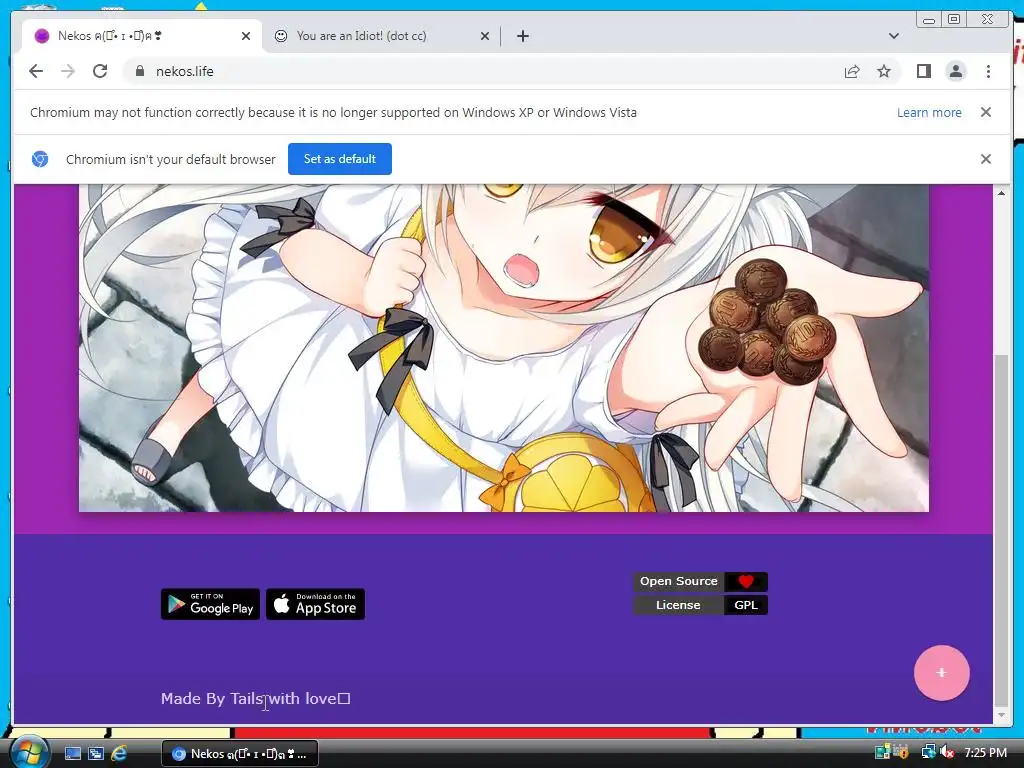Viewport: 1024px width, 768px height.
Task: Click the taskbar clock showing 7:25 PM
Action: pyautogui.click(x=985, y=753)
